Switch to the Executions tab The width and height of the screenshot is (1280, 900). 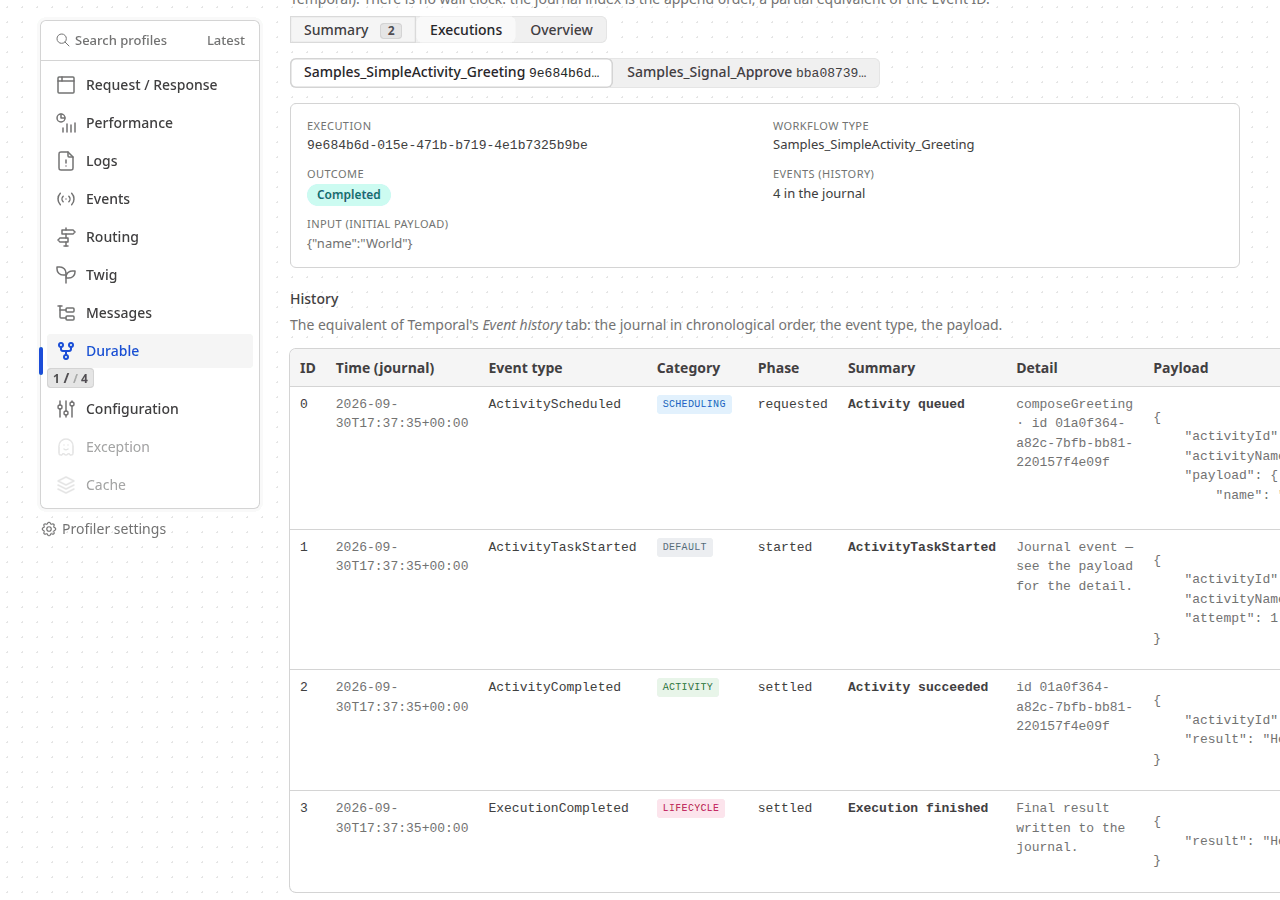pyautogui.click(x=466, y=30)
